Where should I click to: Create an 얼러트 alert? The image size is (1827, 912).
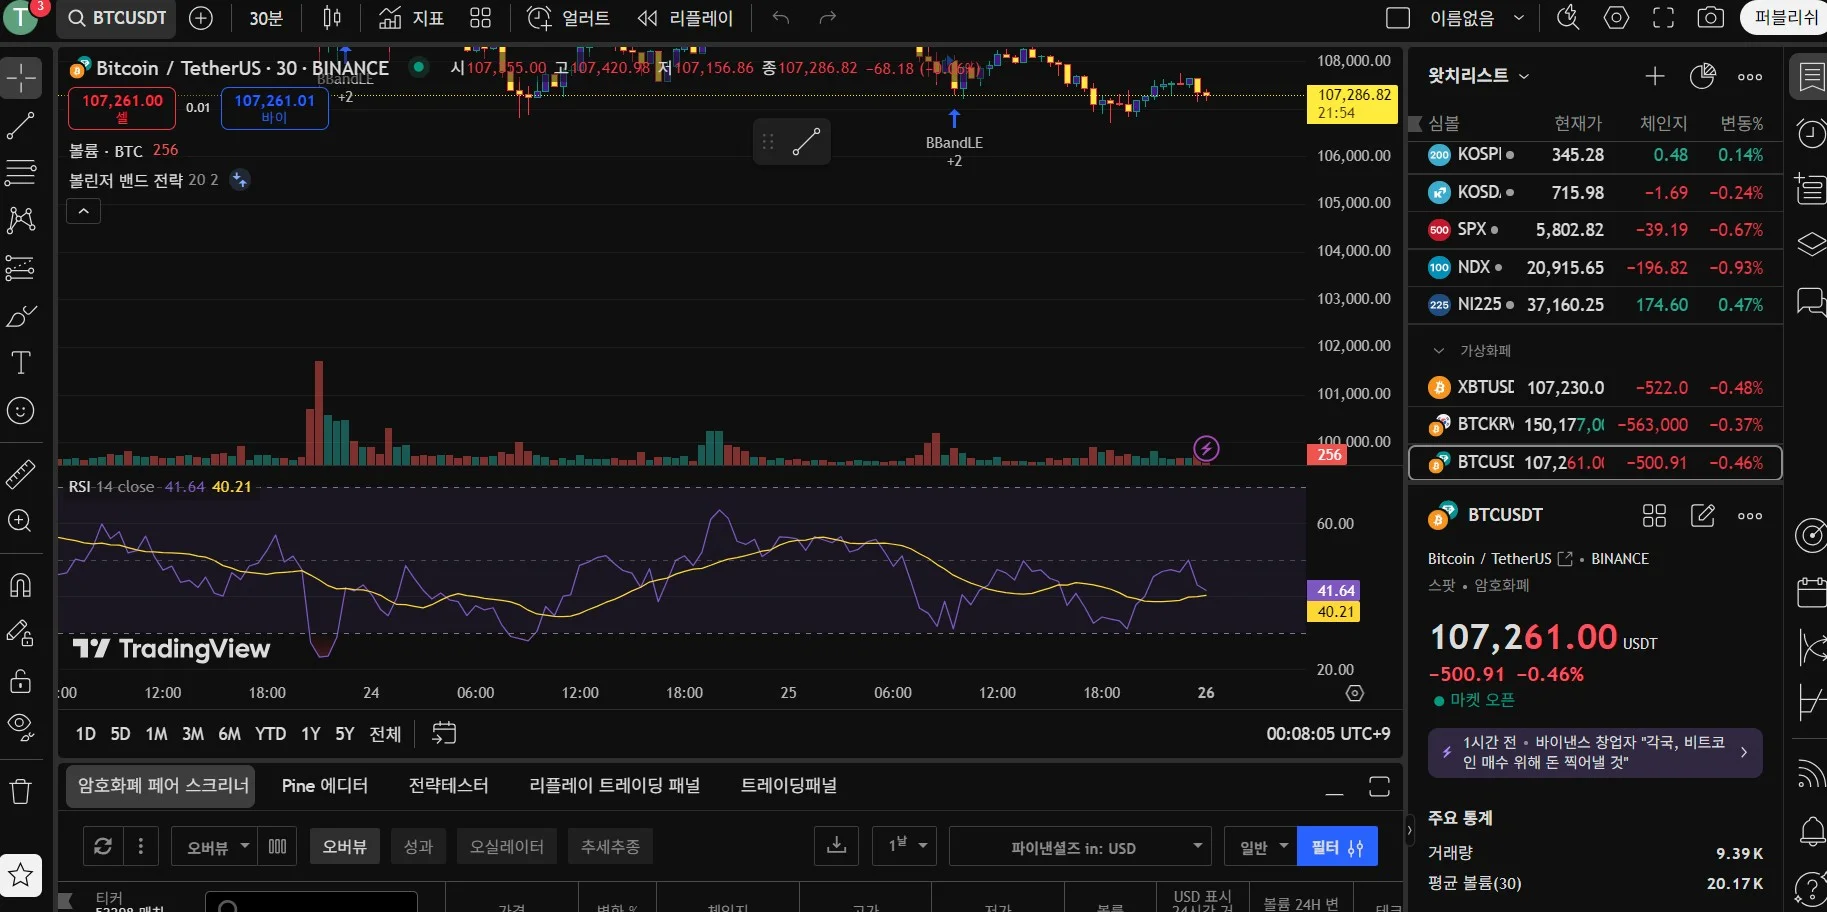point(568,18)
